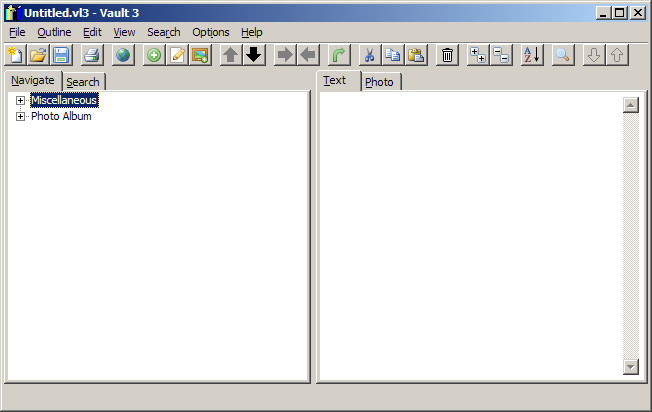Expand the Photo Album tree node
This screenshot has height=412, width=652.
tap(20, 117)
